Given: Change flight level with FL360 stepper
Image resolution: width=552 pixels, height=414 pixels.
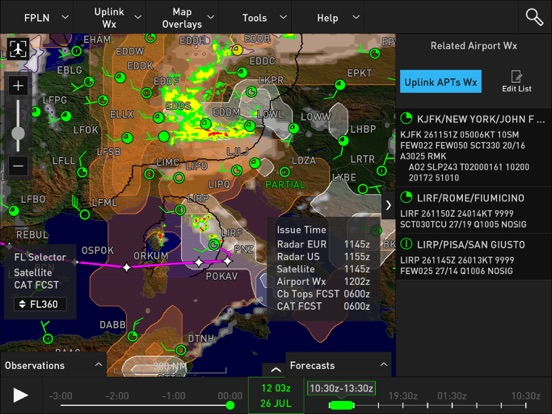Looking at the screenshot, I should pyautogui.click(x=40, y=304).
